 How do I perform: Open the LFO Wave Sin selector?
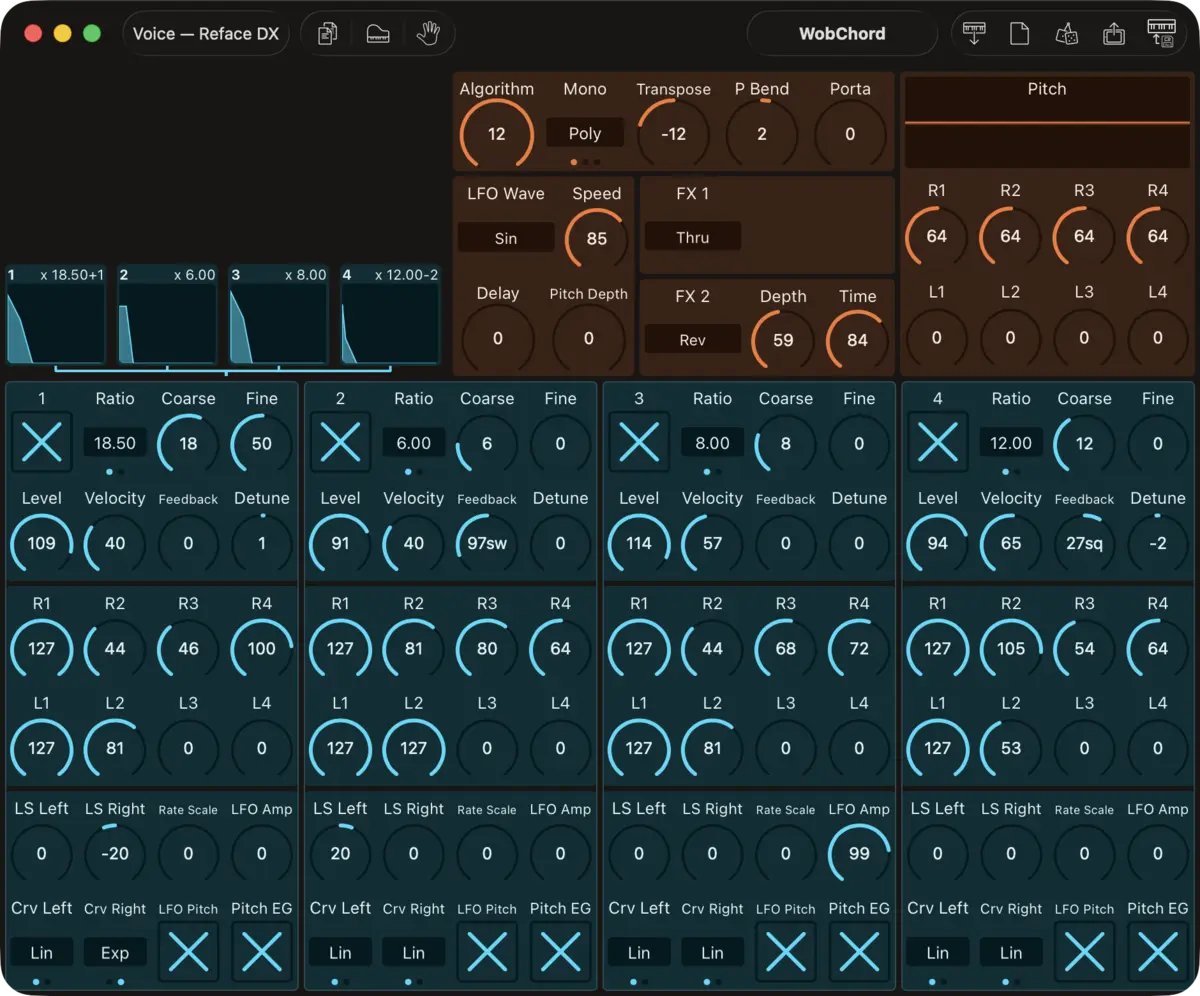506,238
